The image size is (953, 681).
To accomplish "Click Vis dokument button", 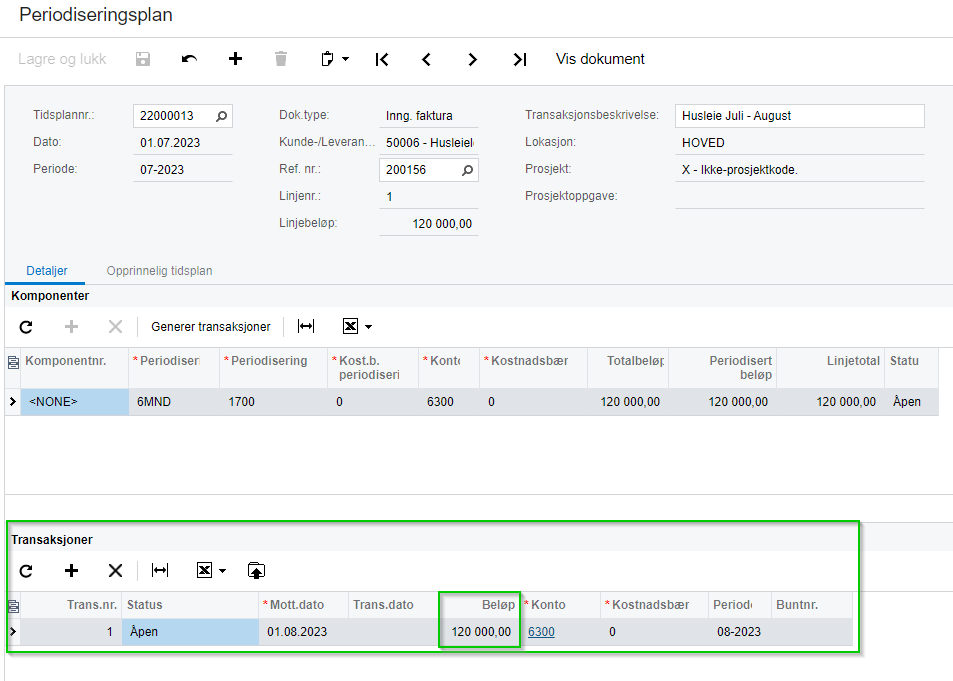I will (600, 59).
